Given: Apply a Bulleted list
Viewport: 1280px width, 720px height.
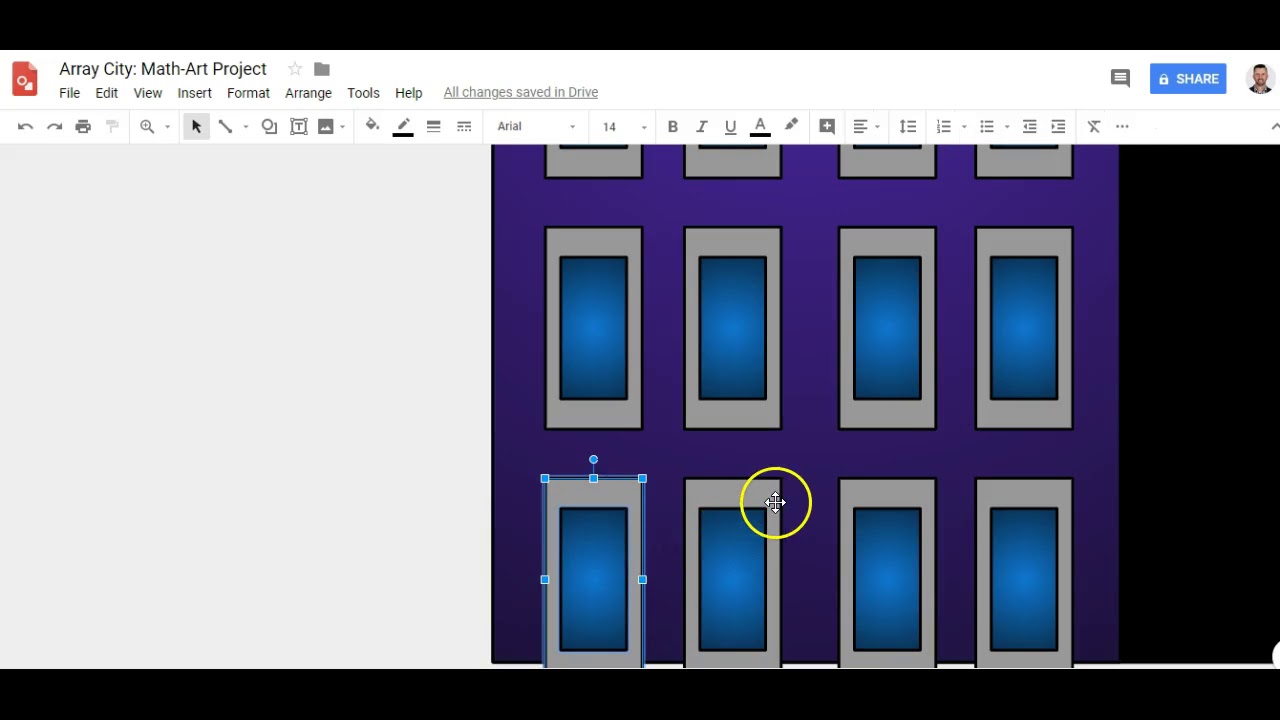Looking at the screenshot, I should (987, 127).
